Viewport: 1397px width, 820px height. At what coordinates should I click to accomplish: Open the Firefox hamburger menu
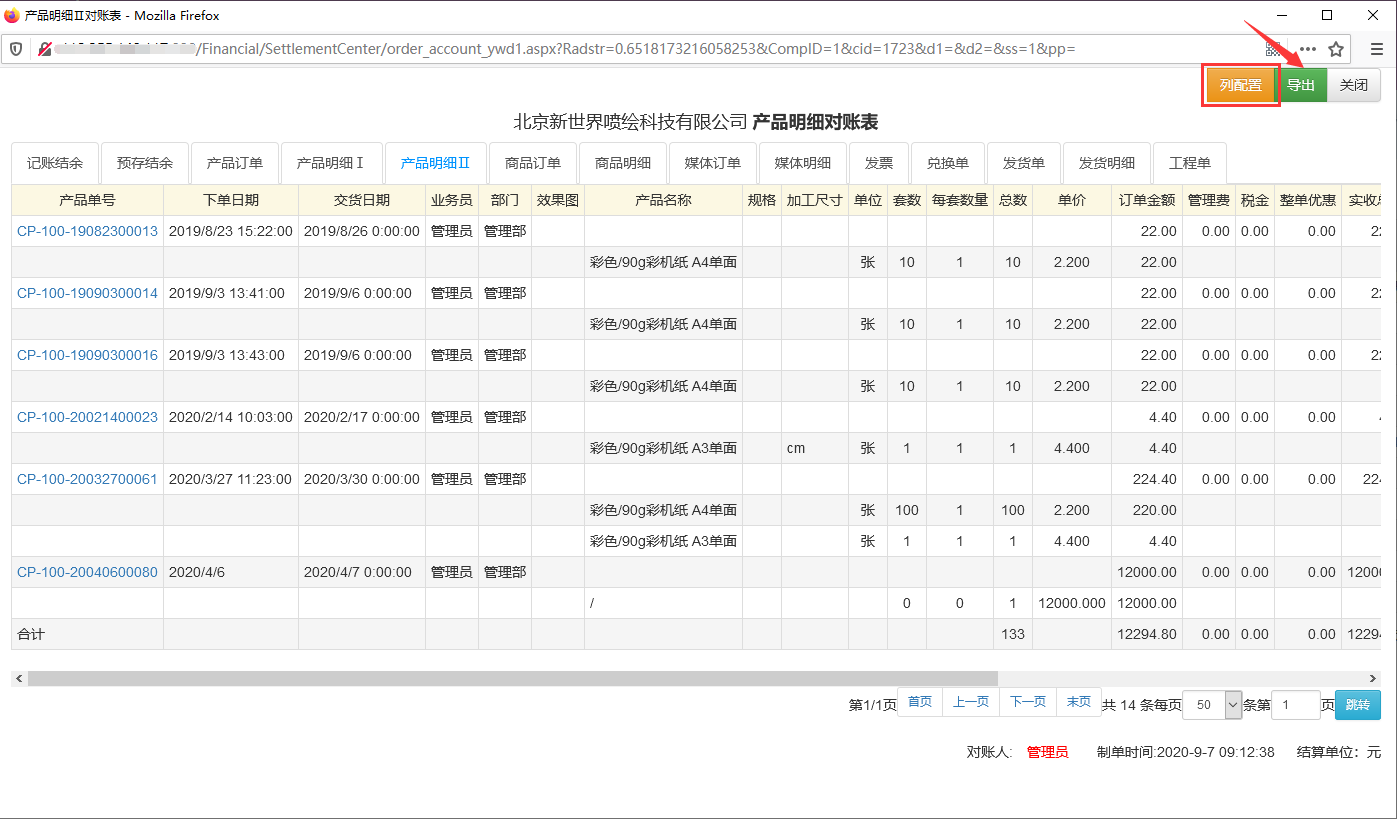(x=1377, y=48)
